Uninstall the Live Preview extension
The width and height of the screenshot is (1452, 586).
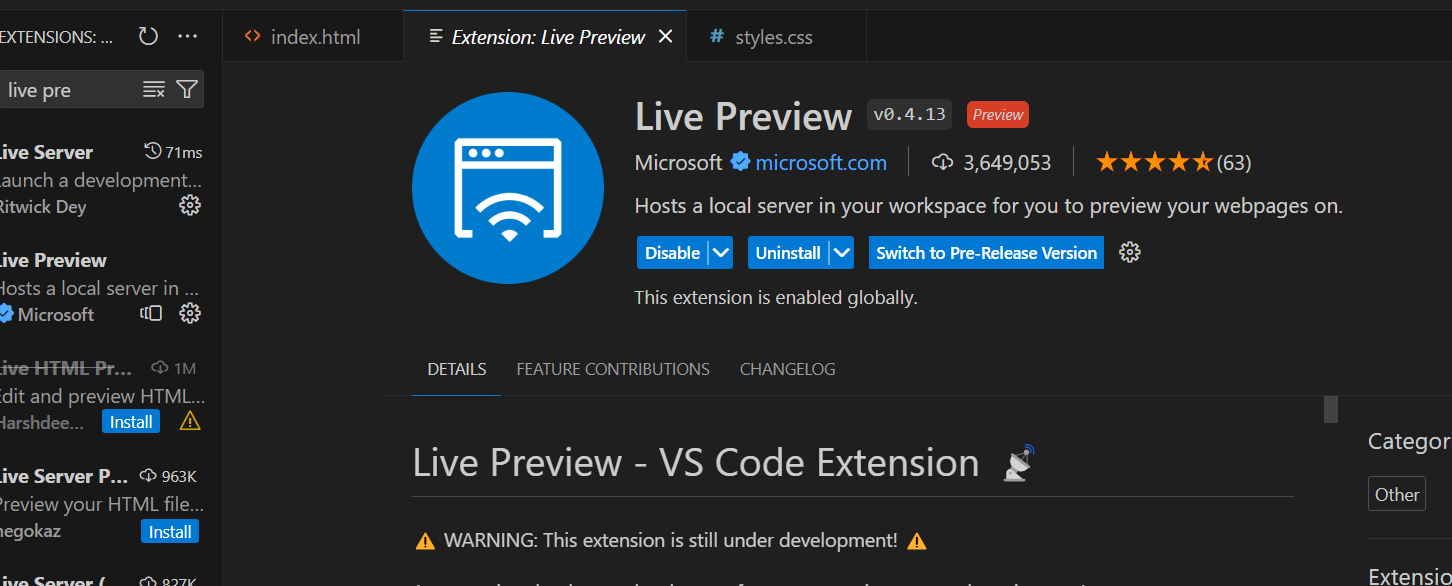coord(789,253)
